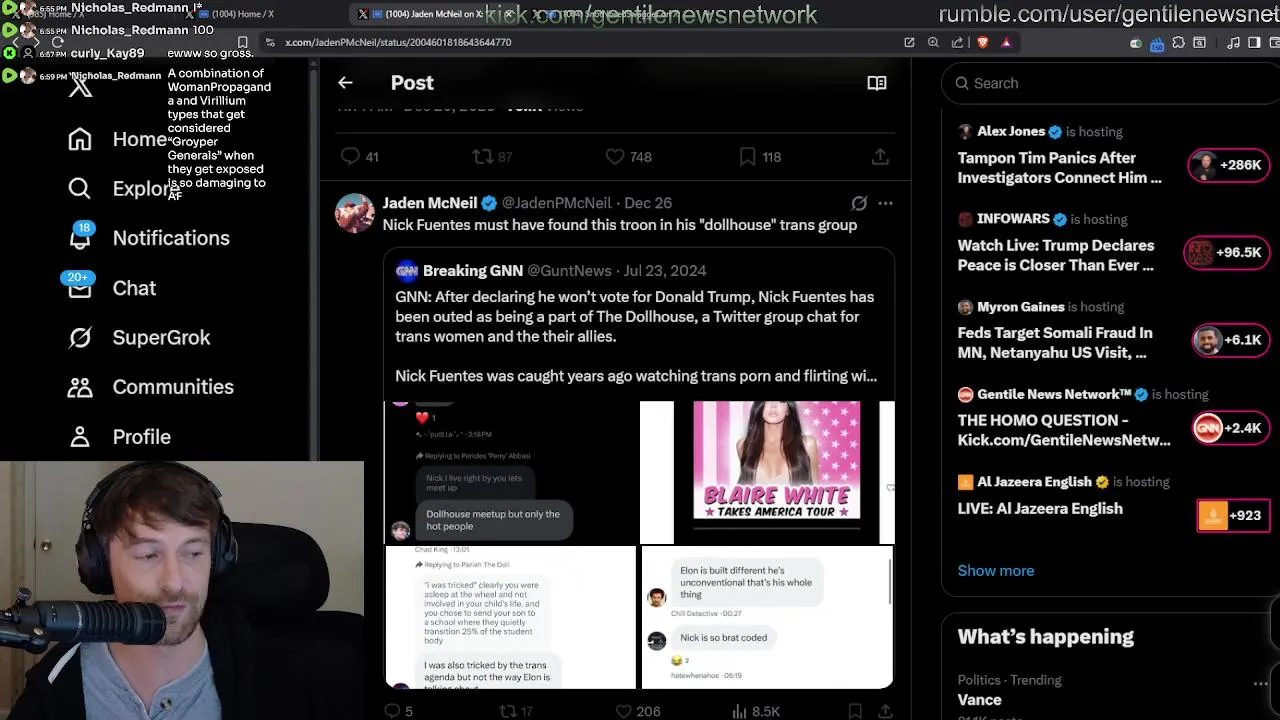Viewport: 1280px width, 720px height.
Task: Click the Notifications bell icon
Action: [x=80, y=238]
